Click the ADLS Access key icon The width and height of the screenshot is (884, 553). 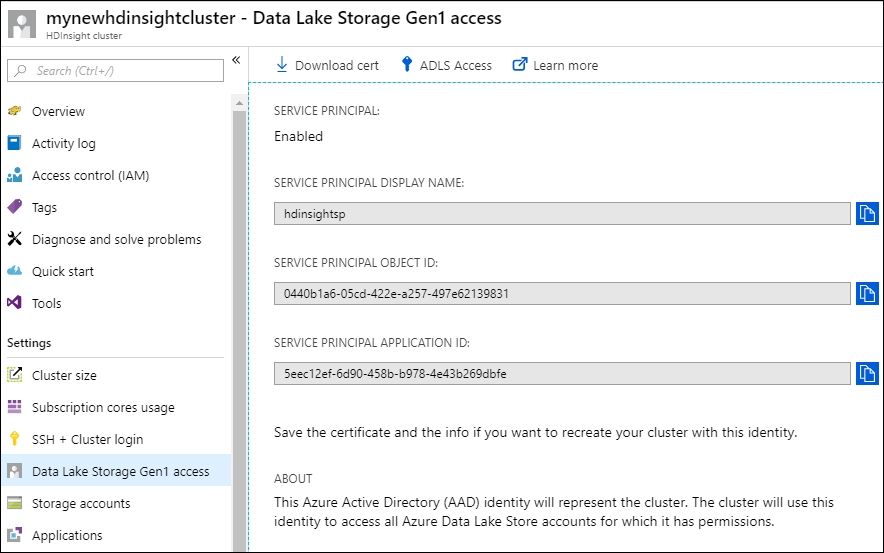point(406,64)
